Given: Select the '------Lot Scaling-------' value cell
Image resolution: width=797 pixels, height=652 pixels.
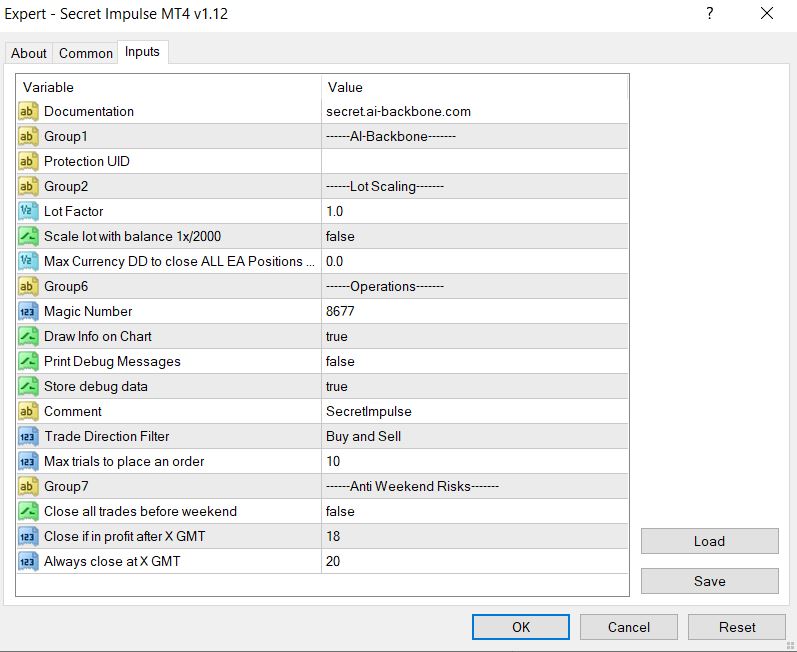Looking at the screenshot, I should (475, 186).
